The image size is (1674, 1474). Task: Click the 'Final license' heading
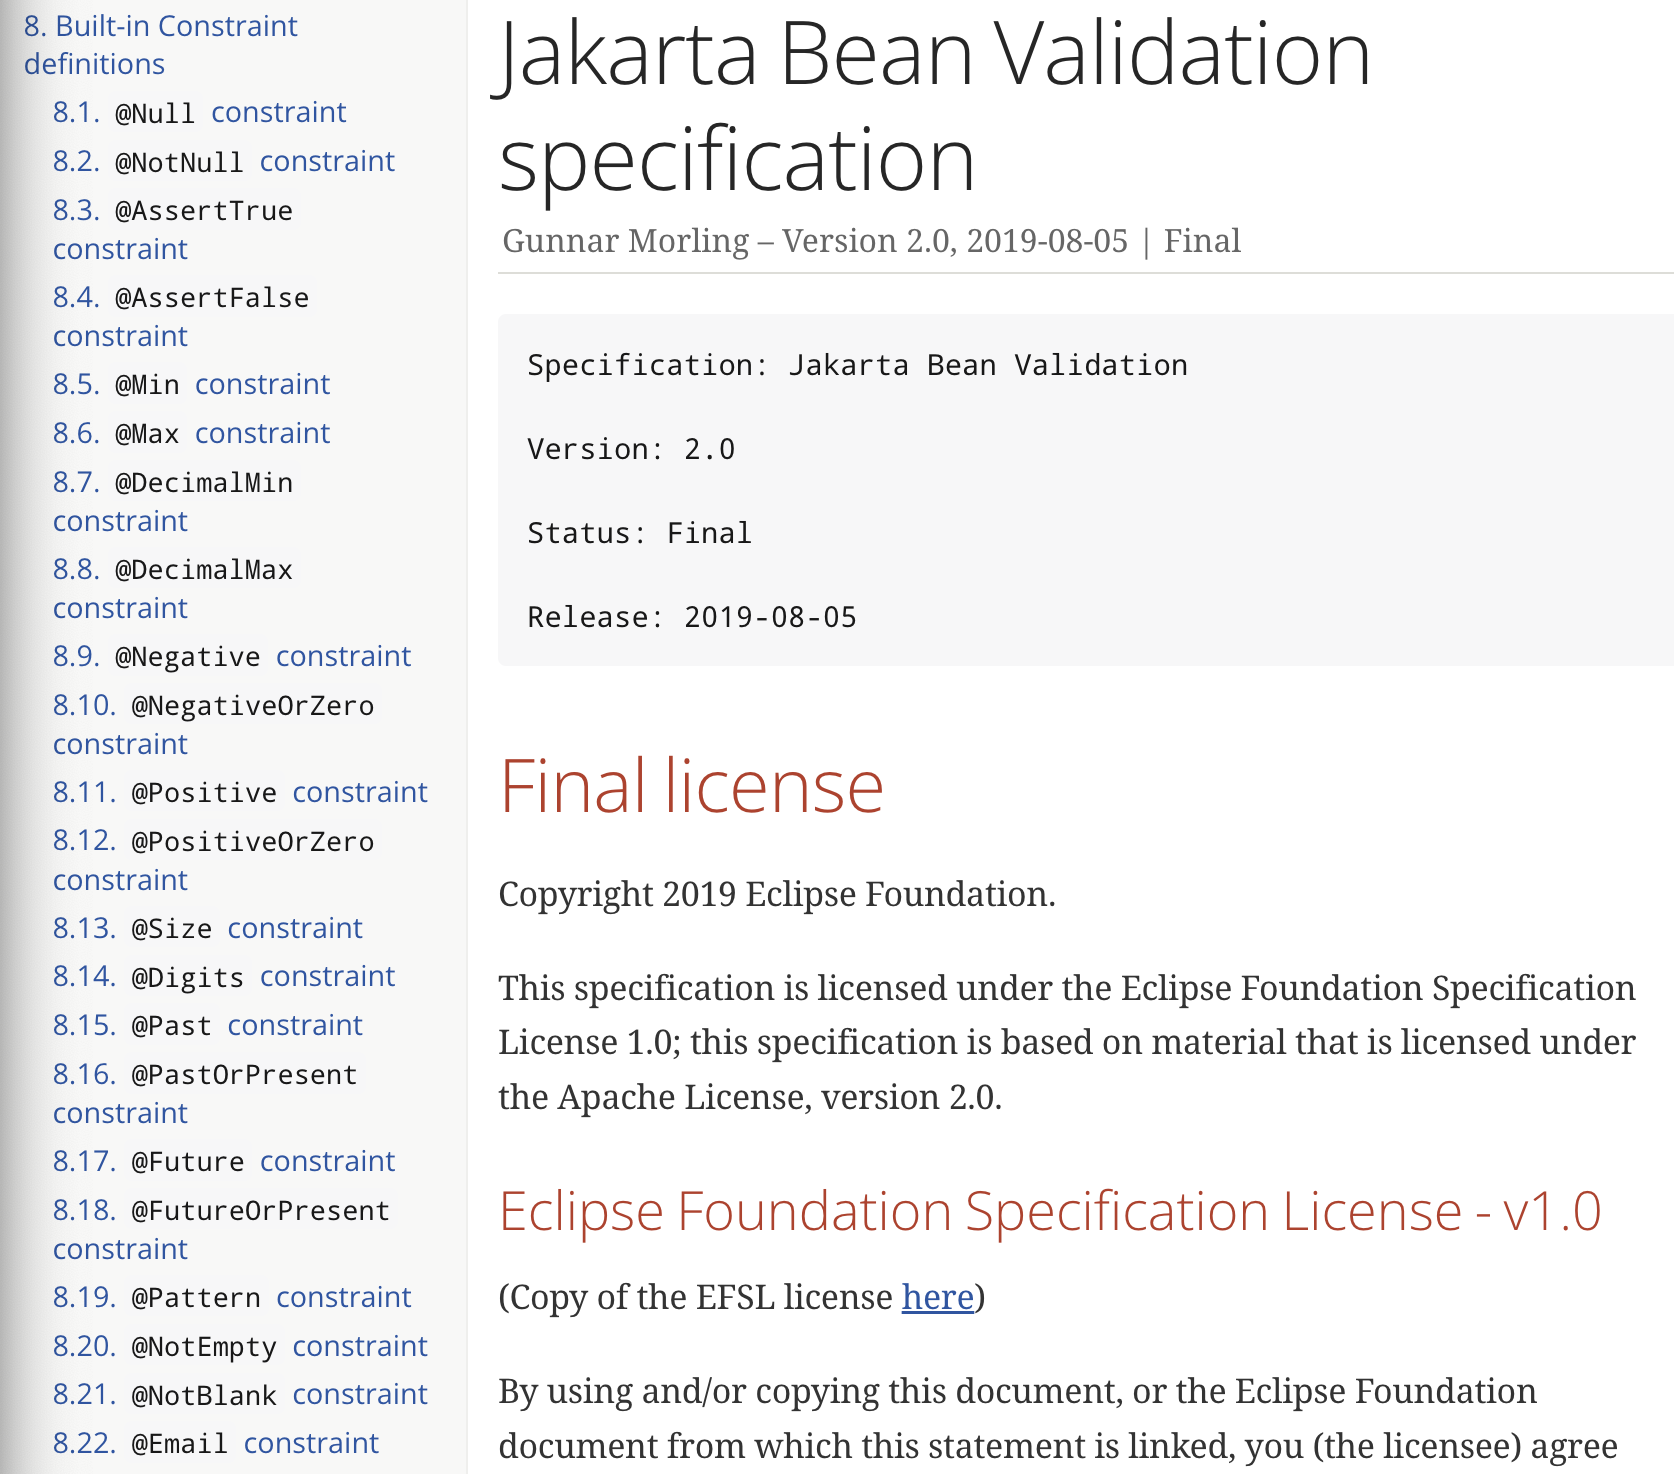(x=691, y=786)
